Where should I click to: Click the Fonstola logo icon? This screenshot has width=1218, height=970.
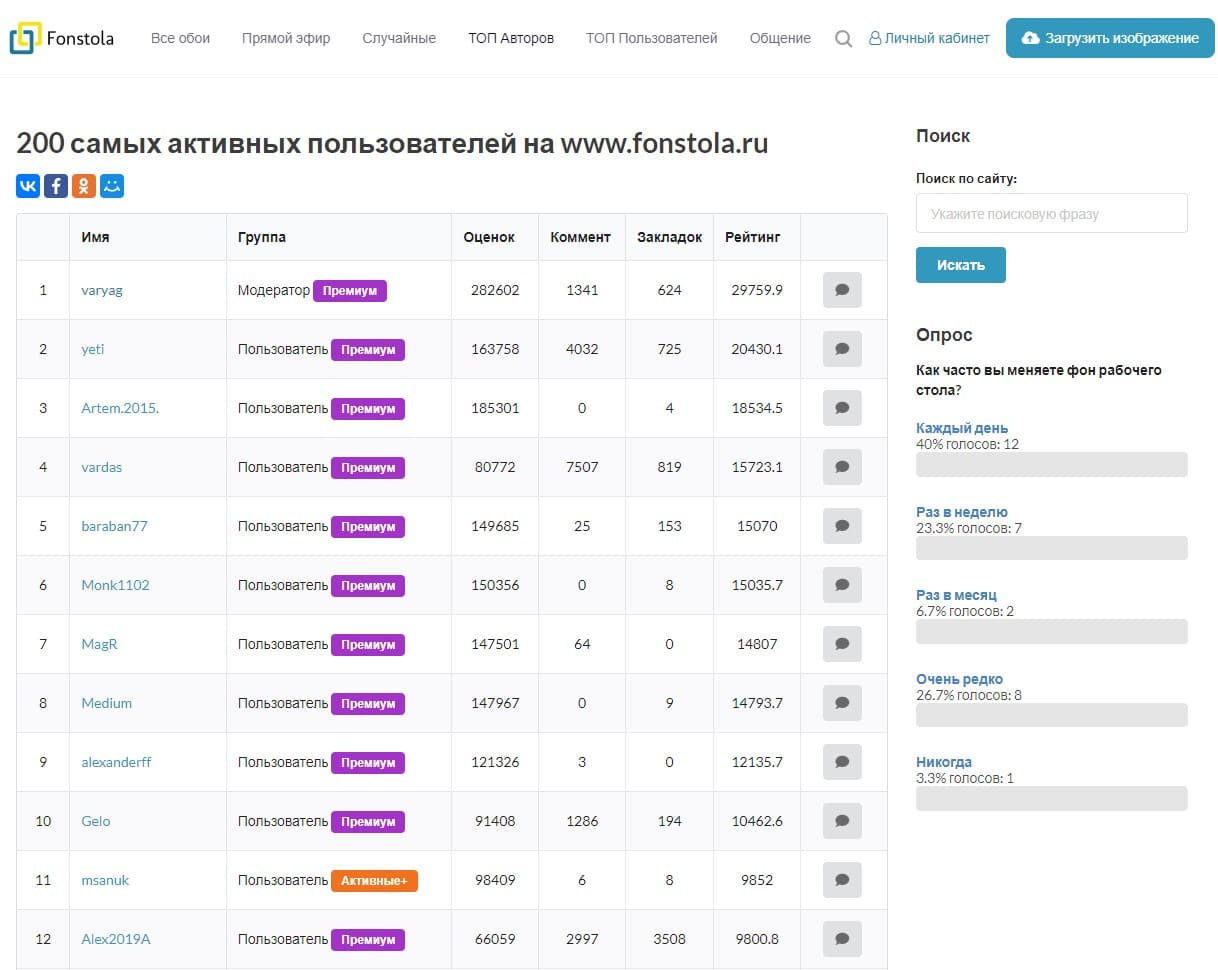coord(25,38)
